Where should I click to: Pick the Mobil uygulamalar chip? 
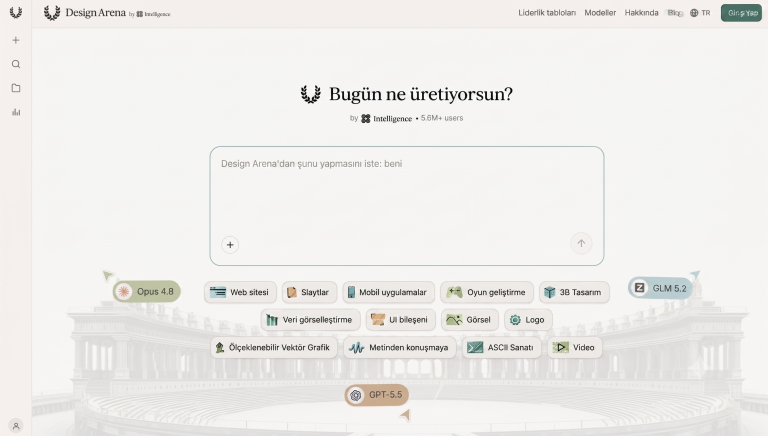[x=388, y=292]
